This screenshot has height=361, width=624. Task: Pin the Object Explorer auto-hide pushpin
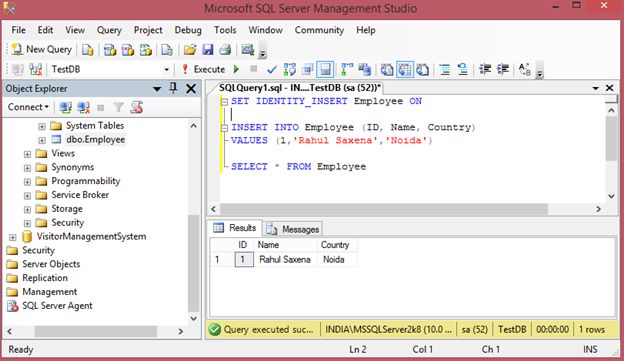point(174,88)
